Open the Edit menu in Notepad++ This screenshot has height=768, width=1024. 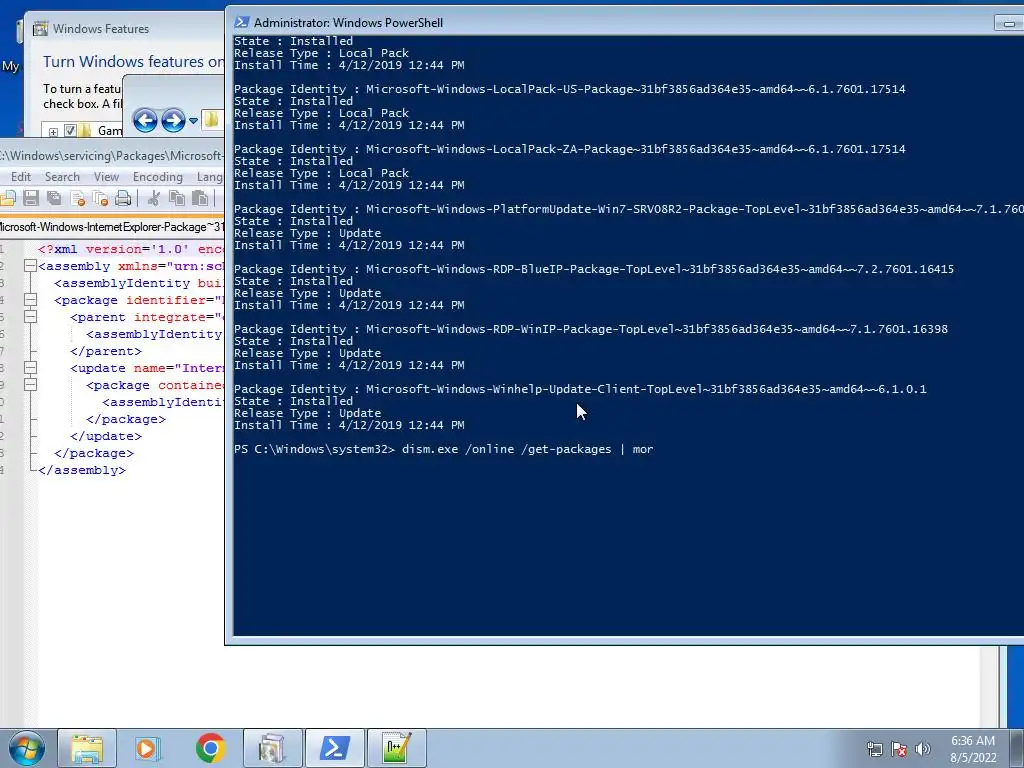21,177
